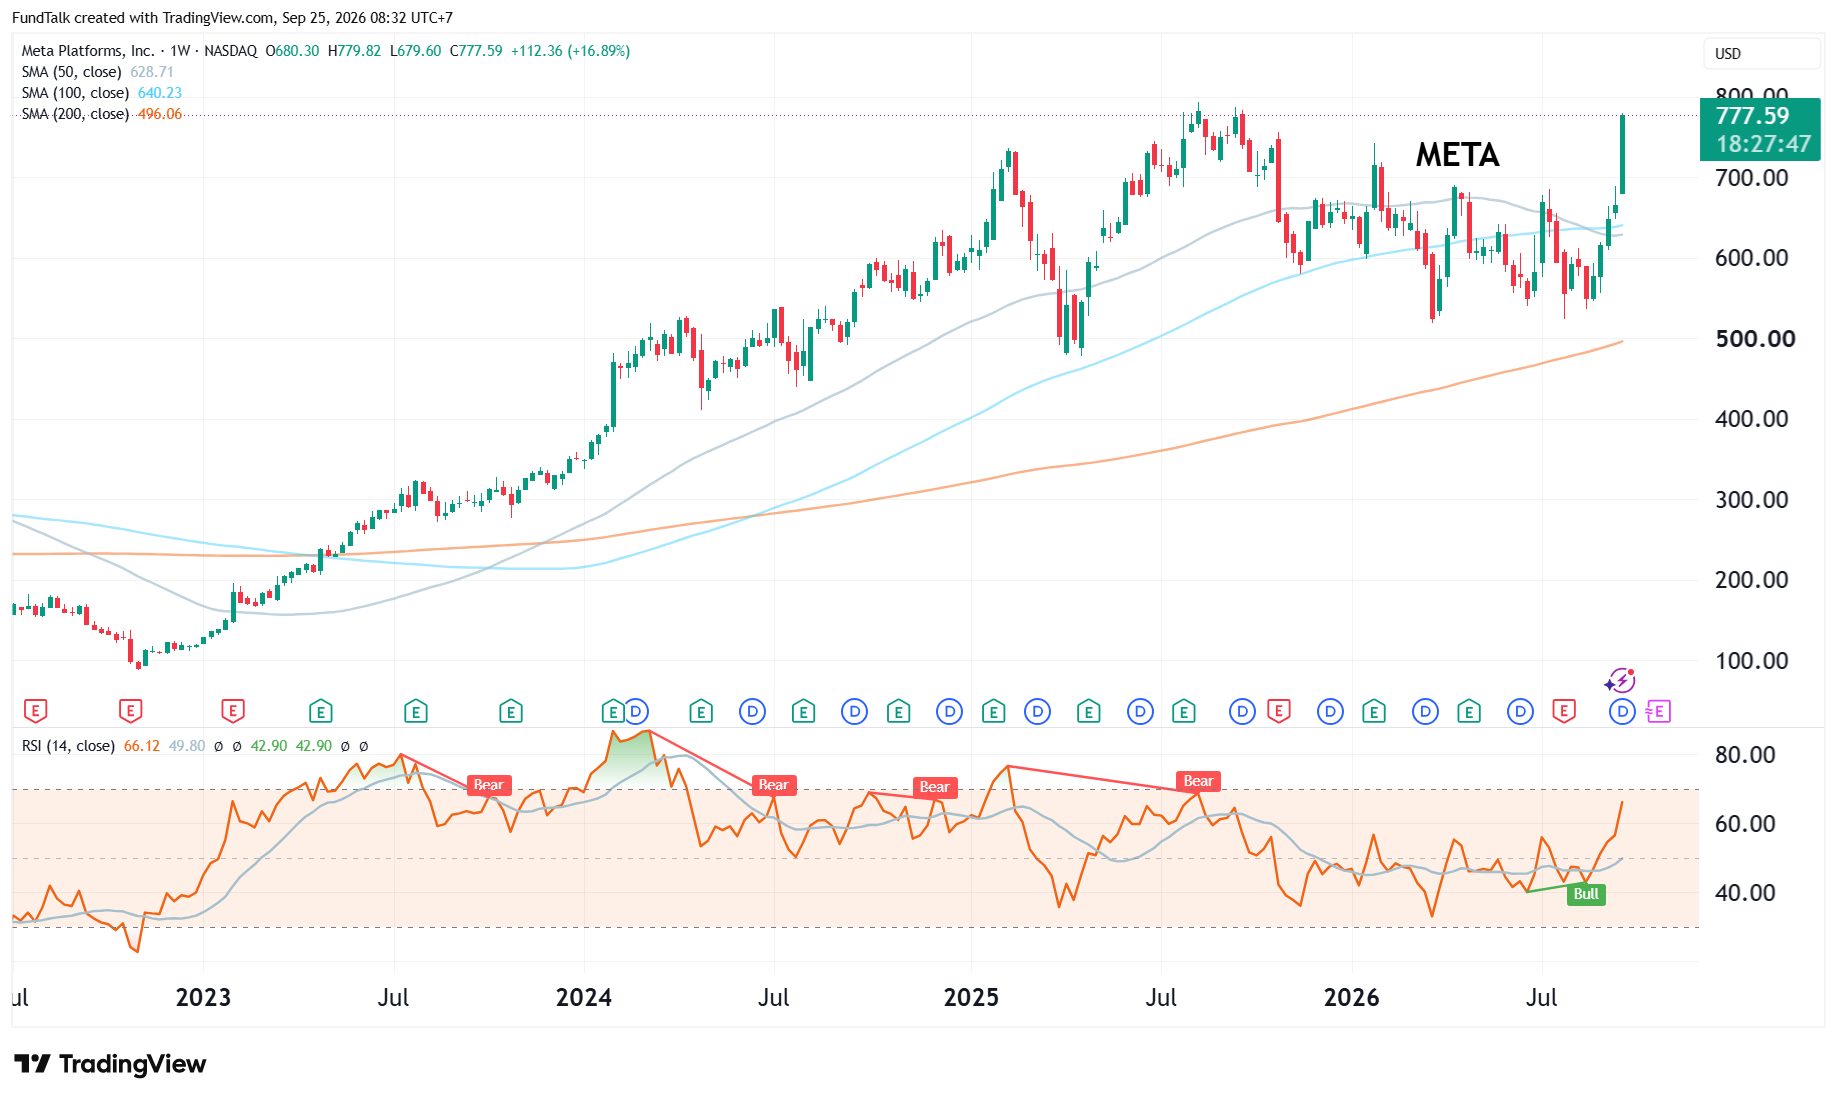Screen dimensions: 1837x1100
Task: Click the SMA 50 value 628.71
Action: tap(152, 72)
